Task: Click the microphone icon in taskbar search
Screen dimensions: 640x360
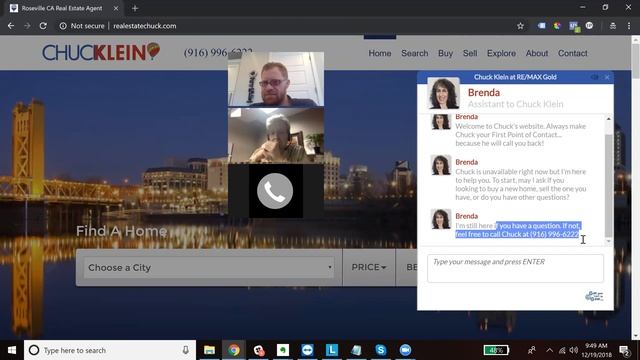Action: pyautogui.click(x=185, y=350)
